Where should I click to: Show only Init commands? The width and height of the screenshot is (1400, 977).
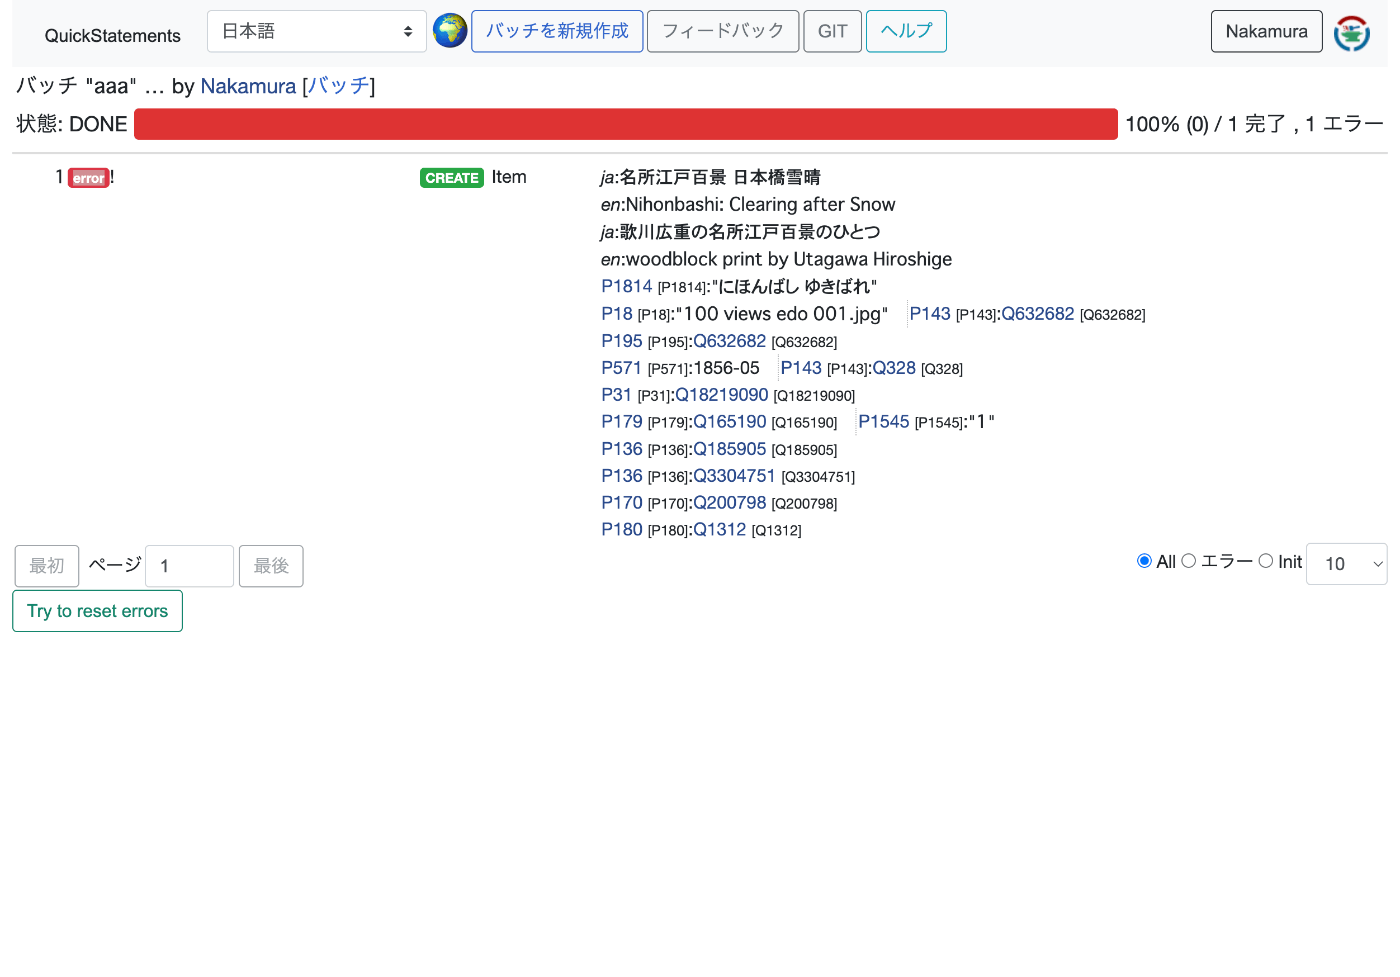point(1267,561)
